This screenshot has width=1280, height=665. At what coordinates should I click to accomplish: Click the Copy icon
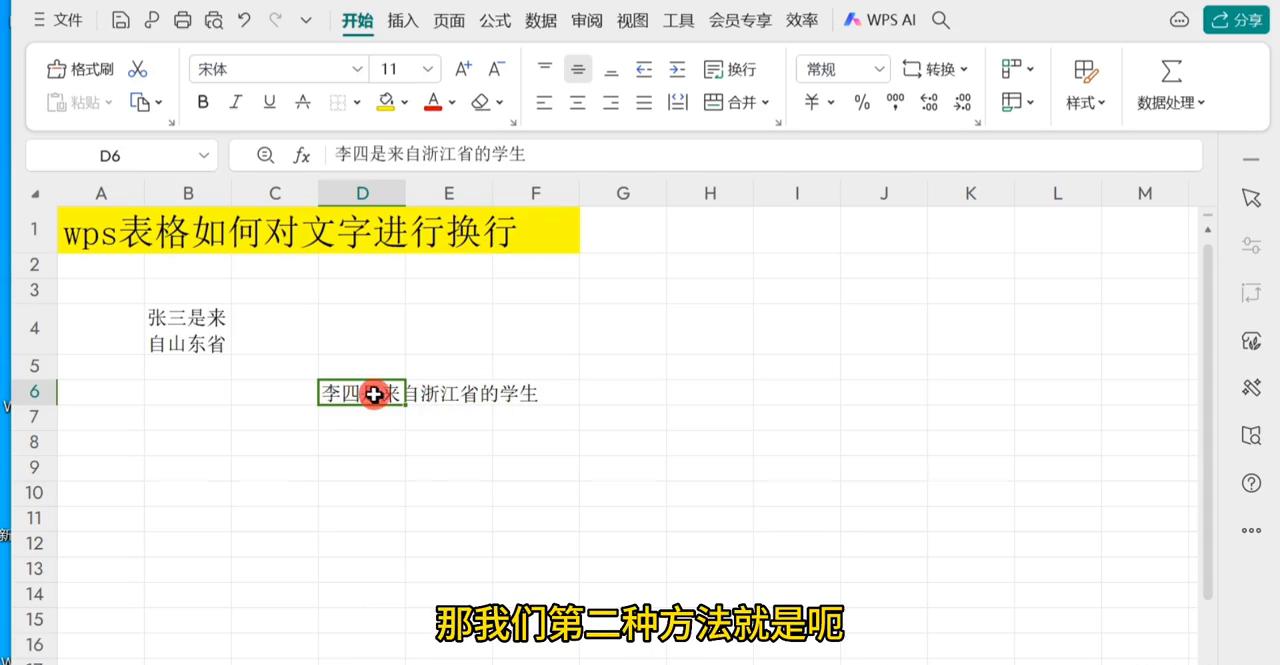tap(140, 102)
